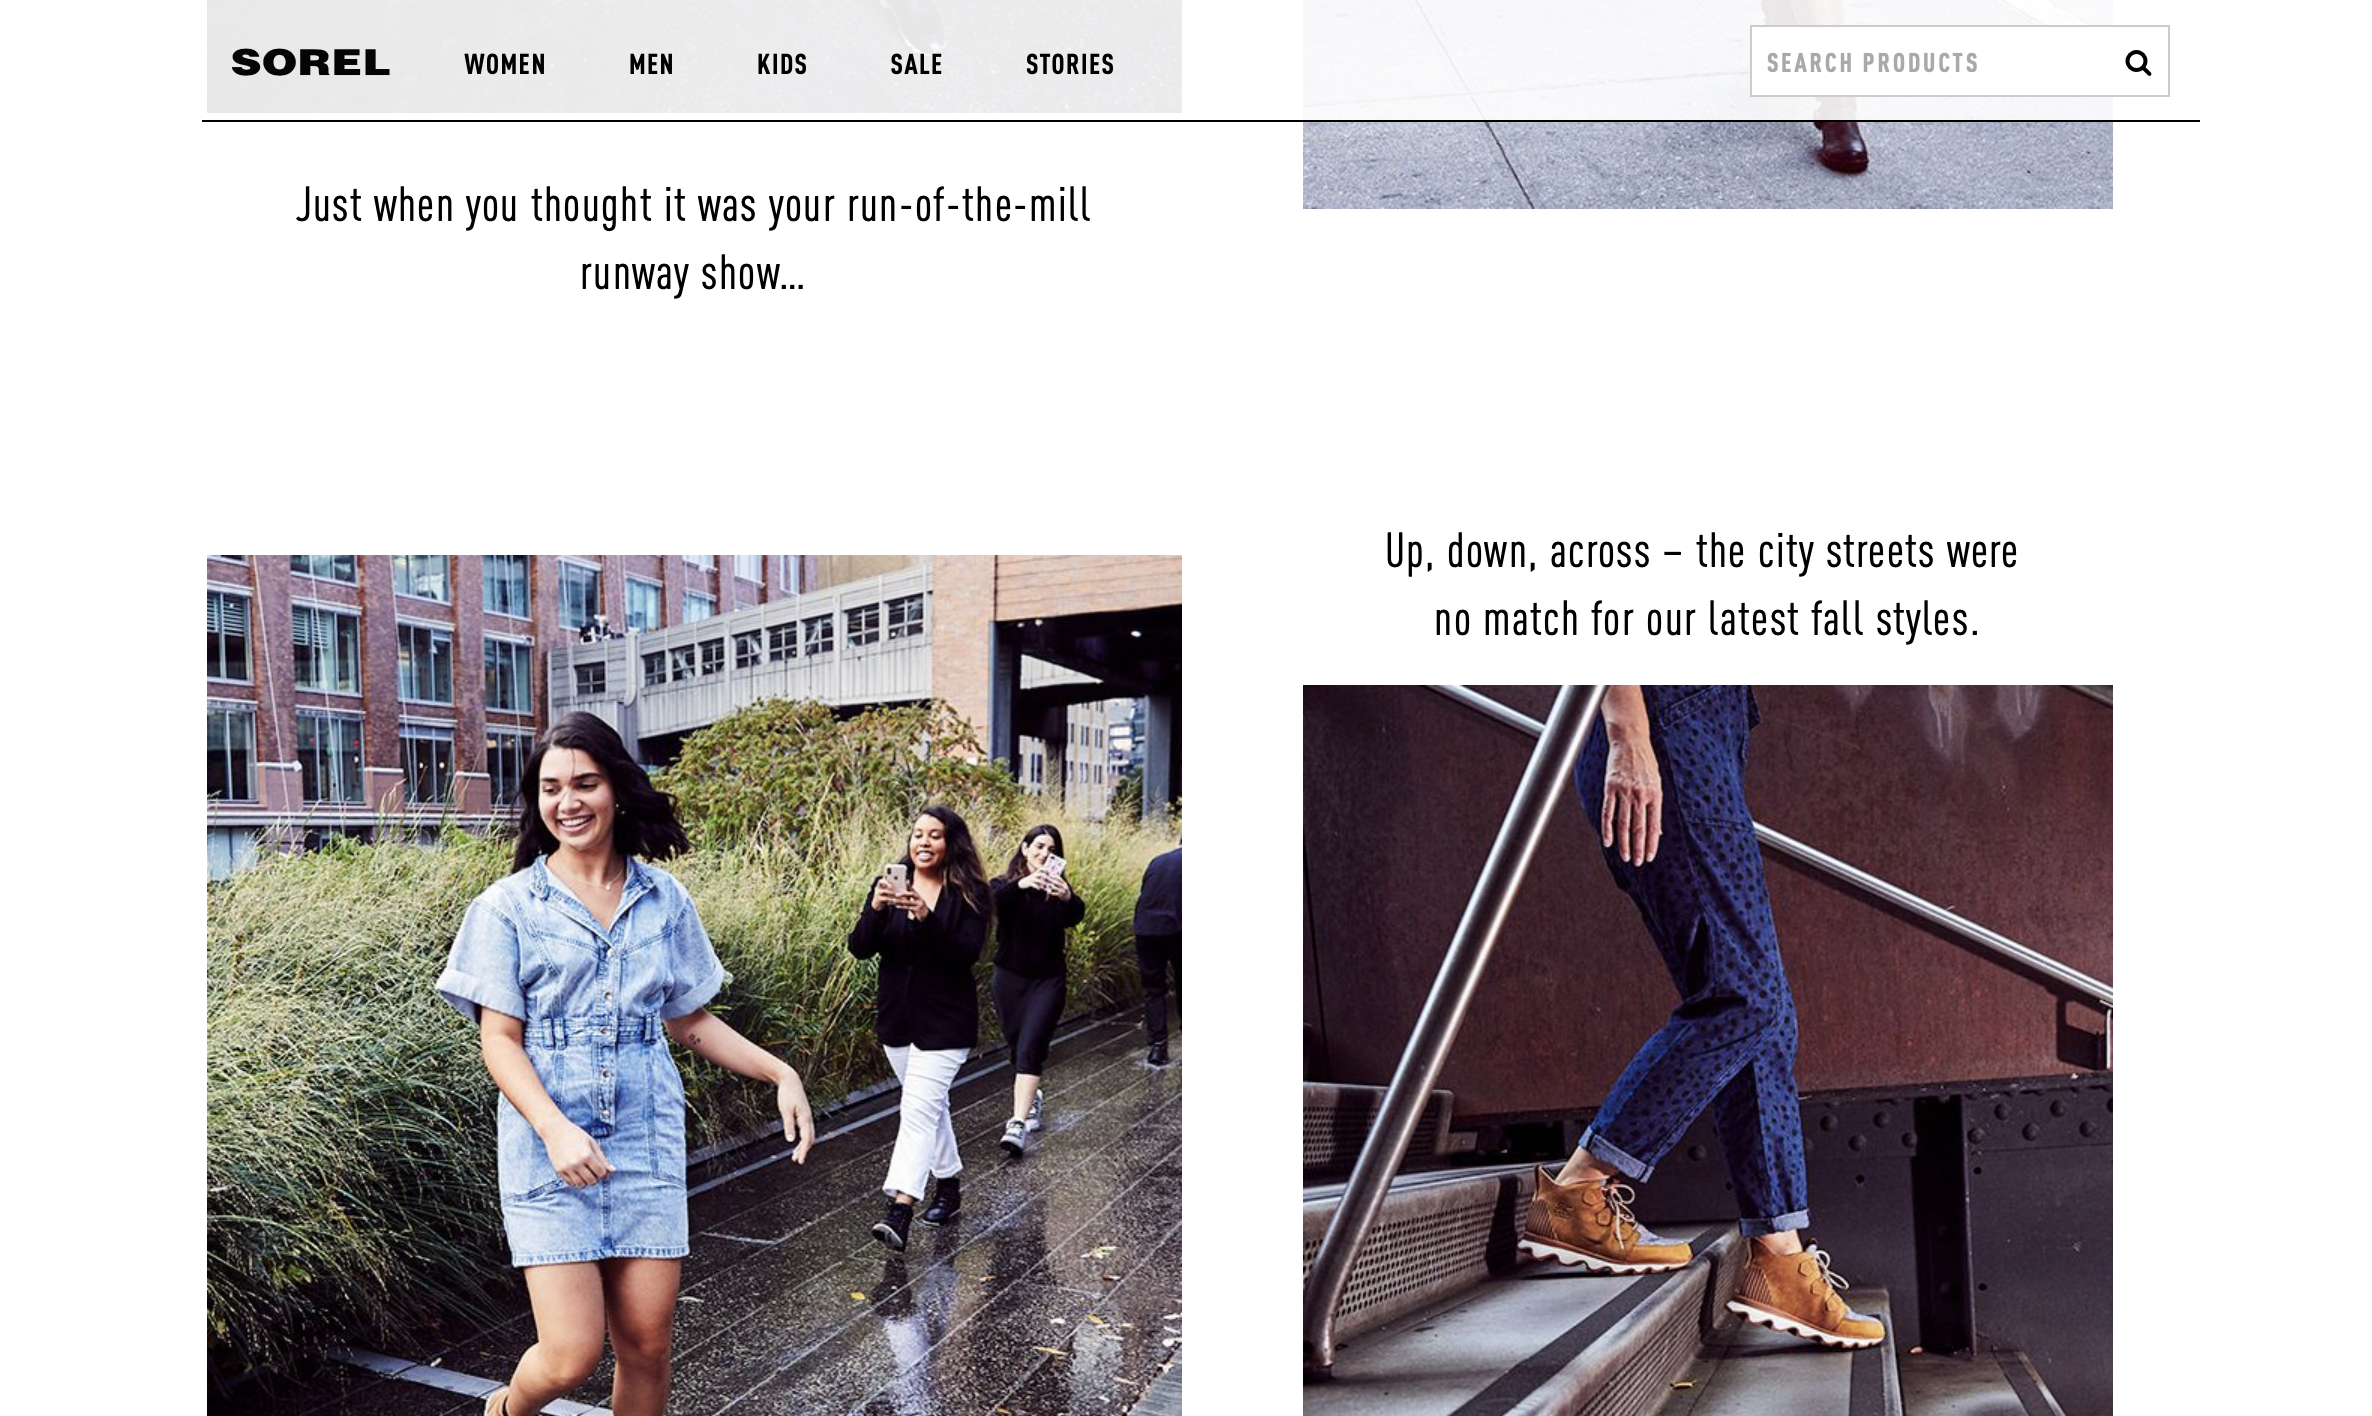
Task: Go to homepage via SOREL logo
Action: pyautogui.click(x=310, y=63)
